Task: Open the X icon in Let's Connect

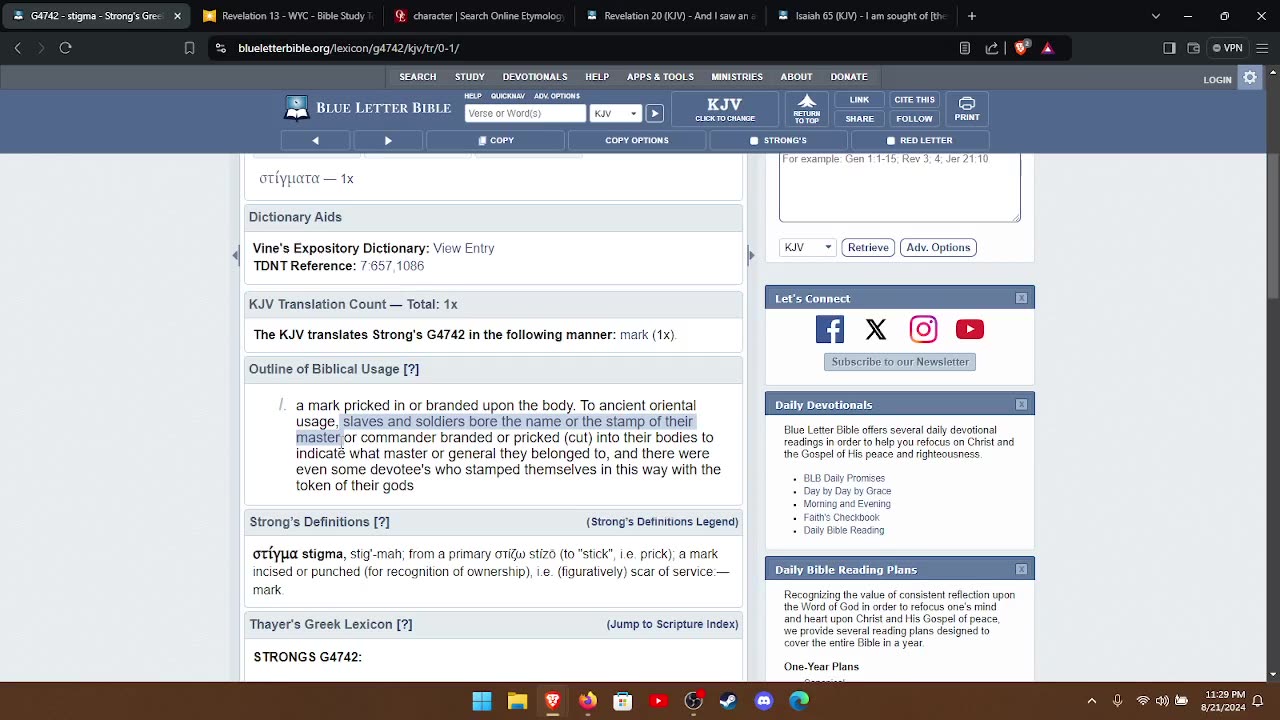Action: coord(876,329)
